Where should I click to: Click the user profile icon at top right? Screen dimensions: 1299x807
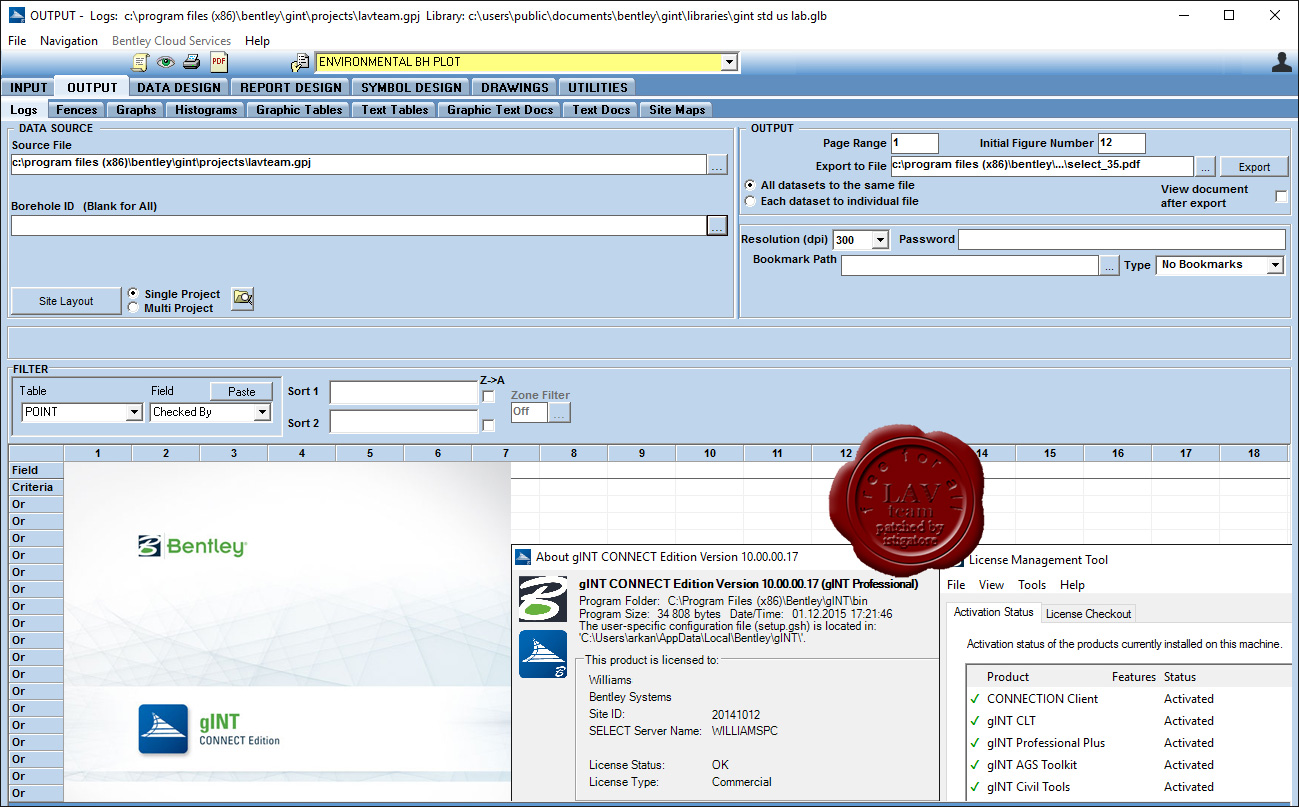[1281, 63]
